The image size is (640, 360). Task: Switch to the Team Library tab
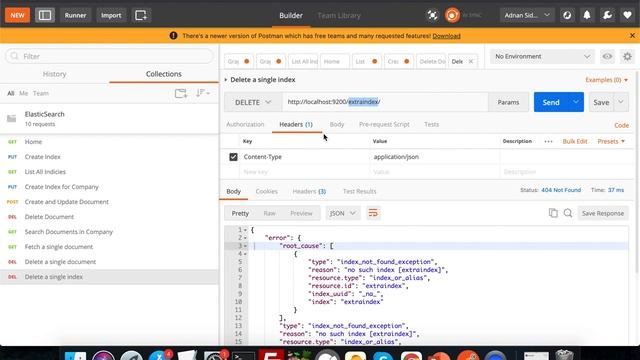coord(339,16)
